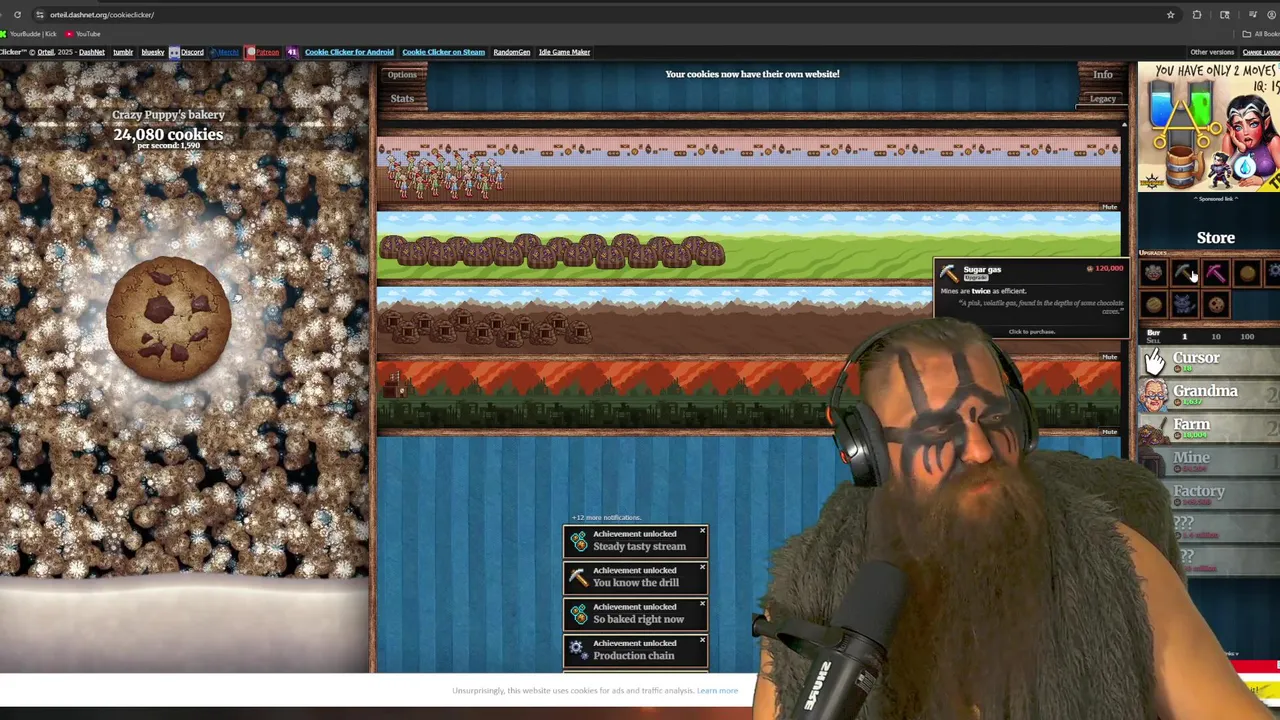1280x720 pixels.
Task: Open the browser extensions puzzle icon
Action: pyautogui.click(x=1197, y=15)
